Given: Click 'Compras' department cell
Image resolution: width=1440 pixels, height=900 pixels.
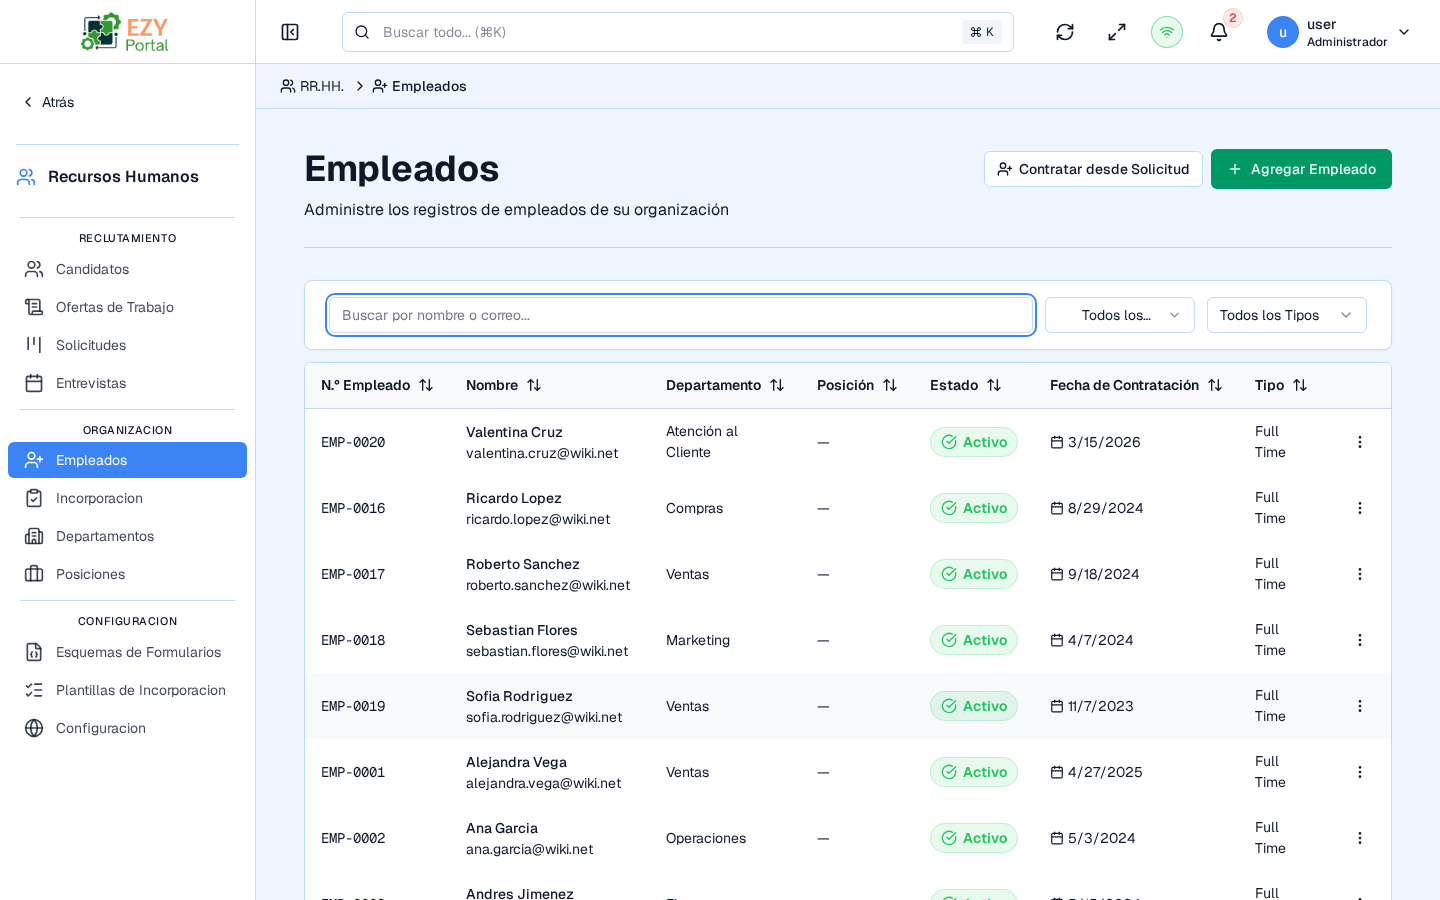Looking at the screenshot, I should pos(694,508).
